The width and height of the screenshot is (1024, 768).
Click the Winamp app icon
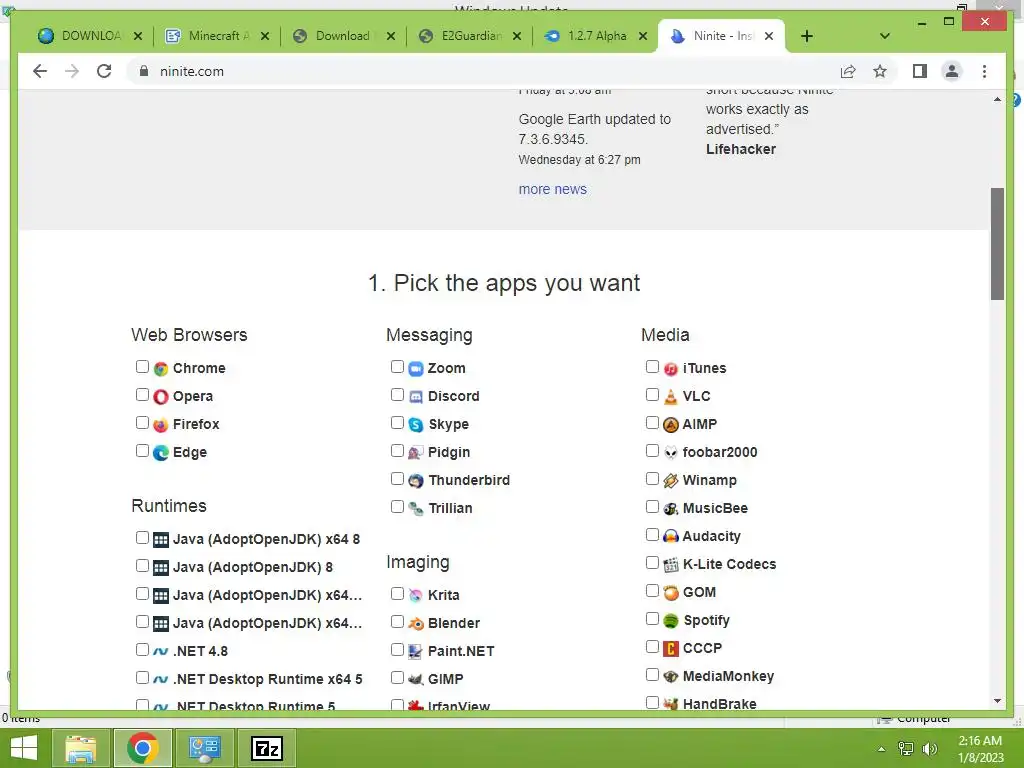[671, 481]
